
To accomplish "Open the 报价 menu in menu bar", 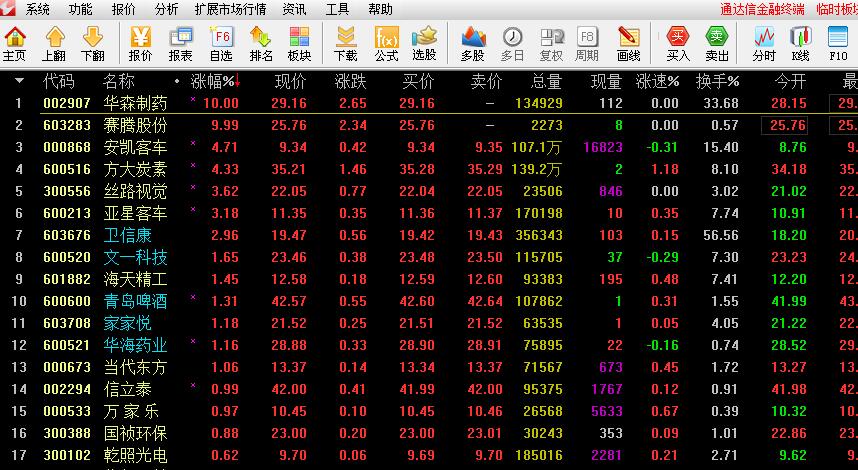I will click(x=123, y=9).
